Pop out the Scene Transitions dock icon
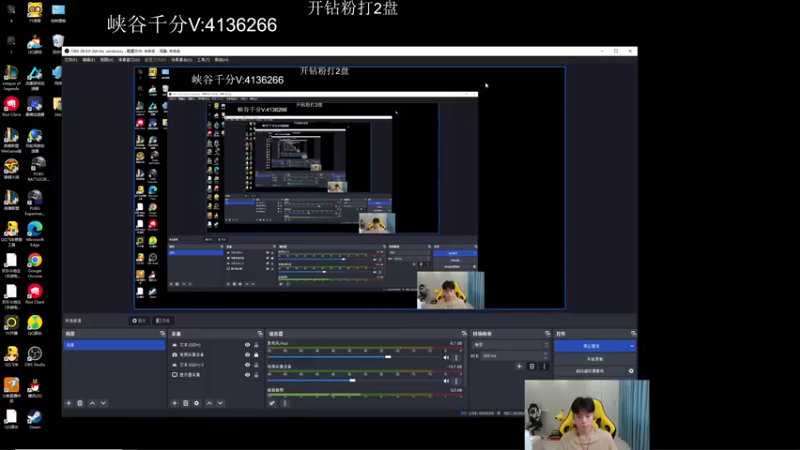This screenshot has width=800, height=450. [x=547, y=334]
